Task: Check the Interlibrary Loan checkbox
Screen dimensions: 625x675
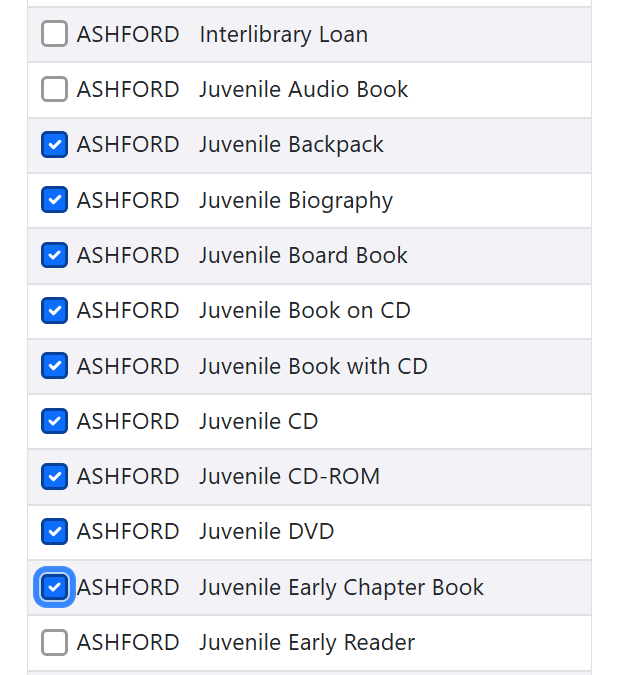Action: 54,34
